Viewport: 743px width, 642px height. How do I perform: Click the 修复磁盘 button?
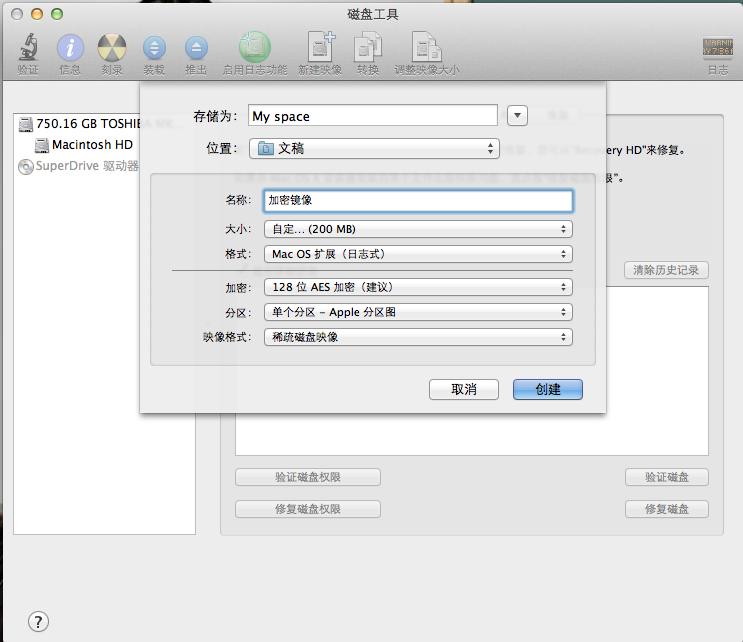click(x=667, y=509)
